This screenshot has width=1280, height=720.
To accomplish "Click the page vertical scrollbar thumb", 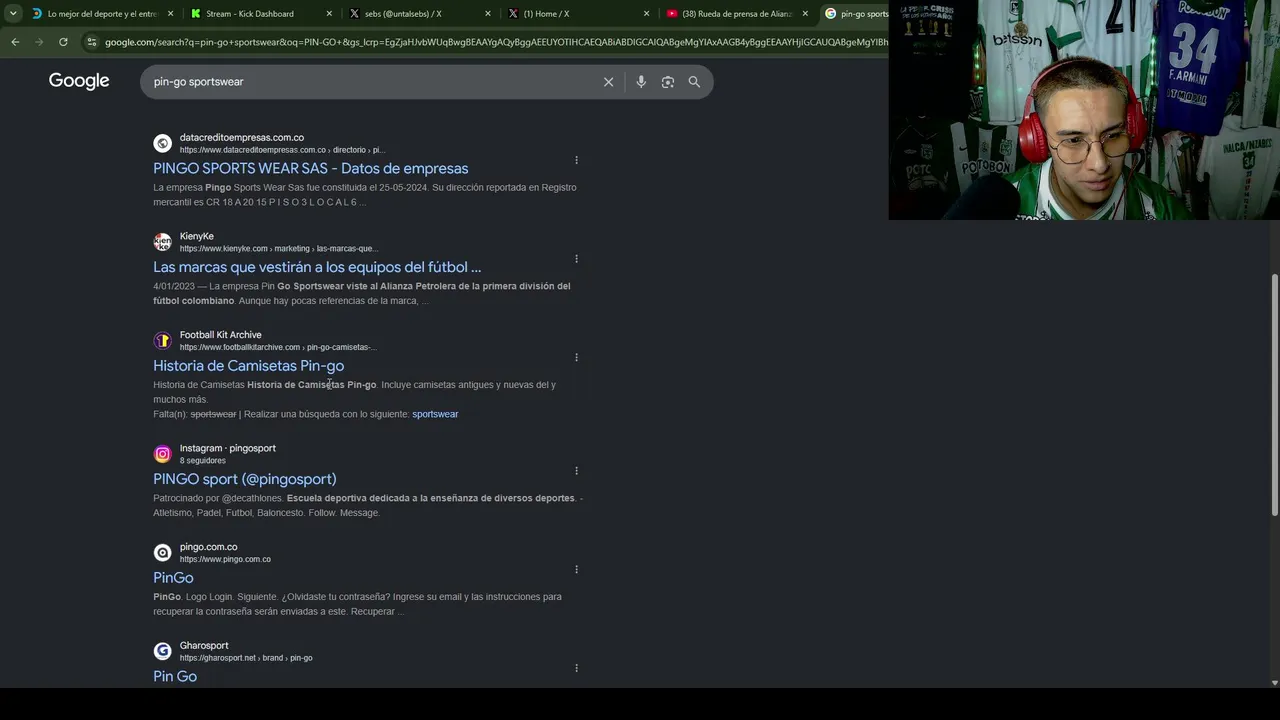I will point(1274,393).
